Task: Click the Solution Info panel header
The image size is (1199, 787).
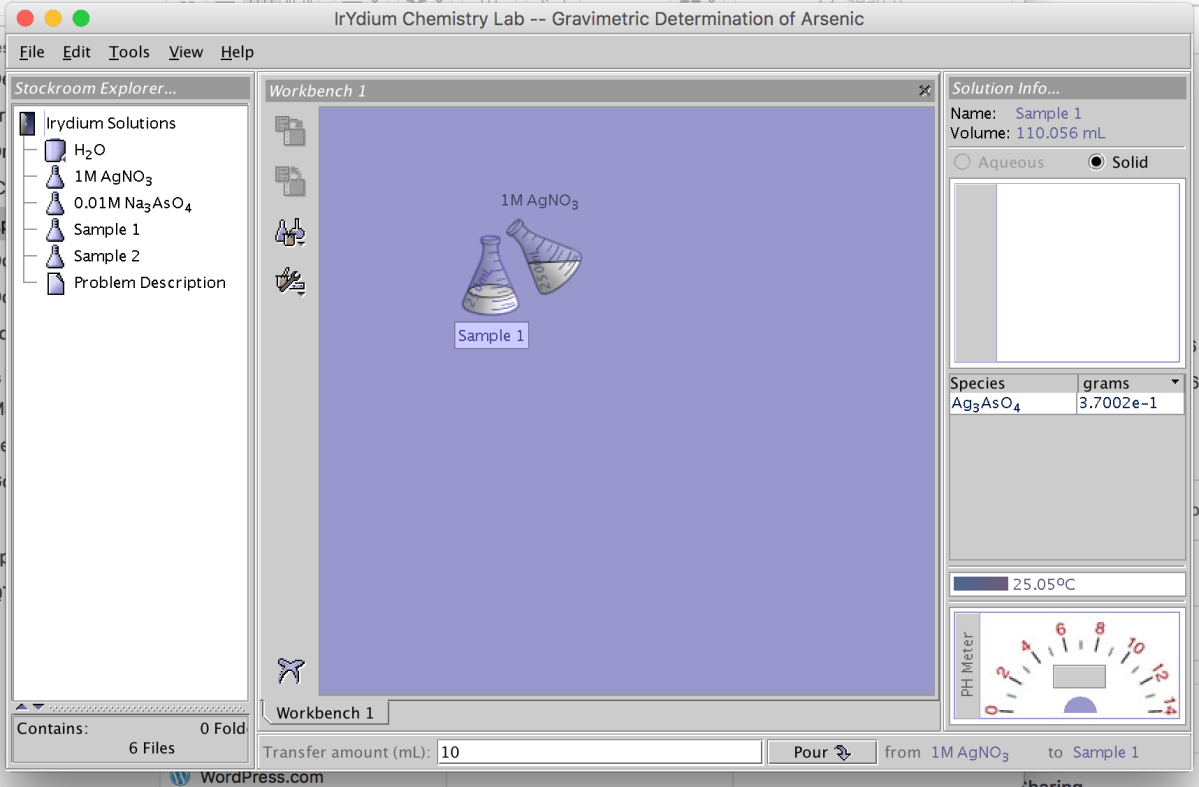Action: pyautogui.click(x=1067, y=88)
